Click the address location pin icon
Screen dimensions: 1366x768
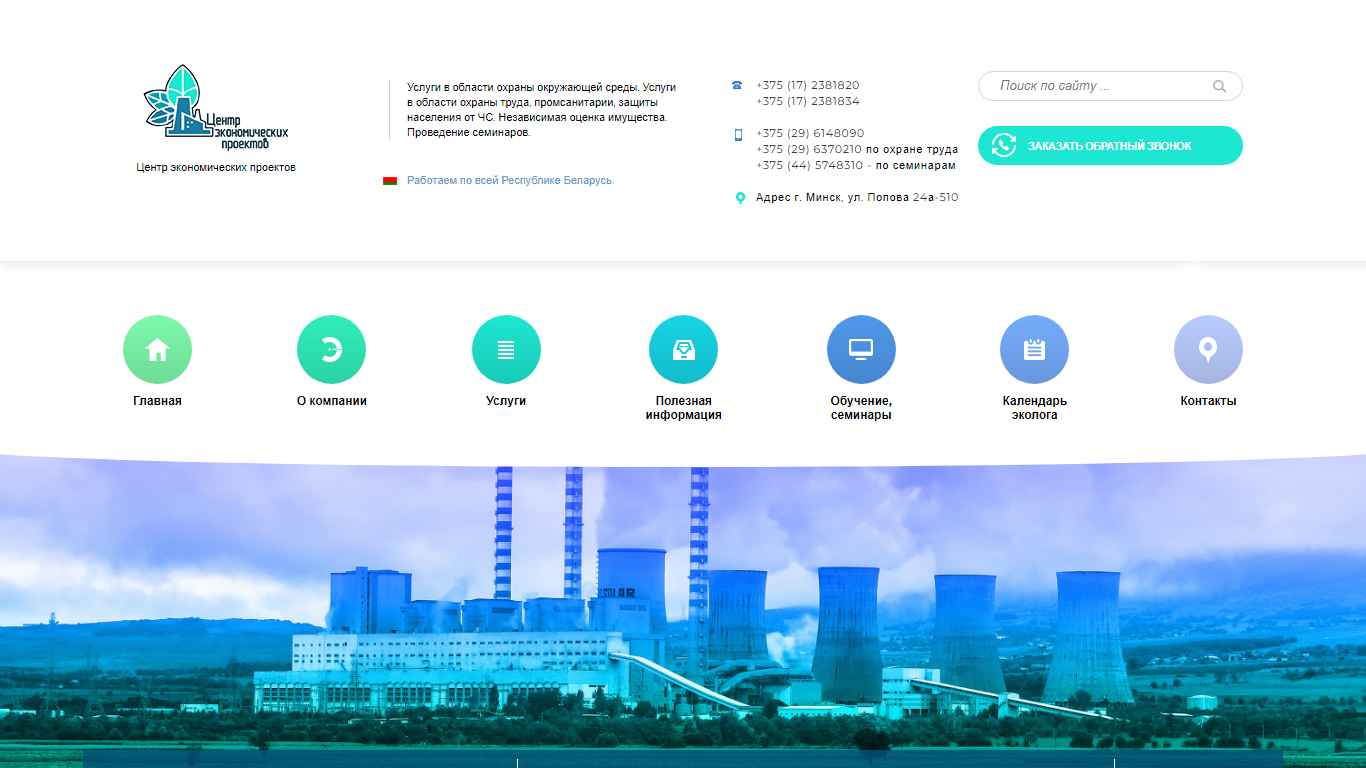pyautogui.click(x=740, y=198)
